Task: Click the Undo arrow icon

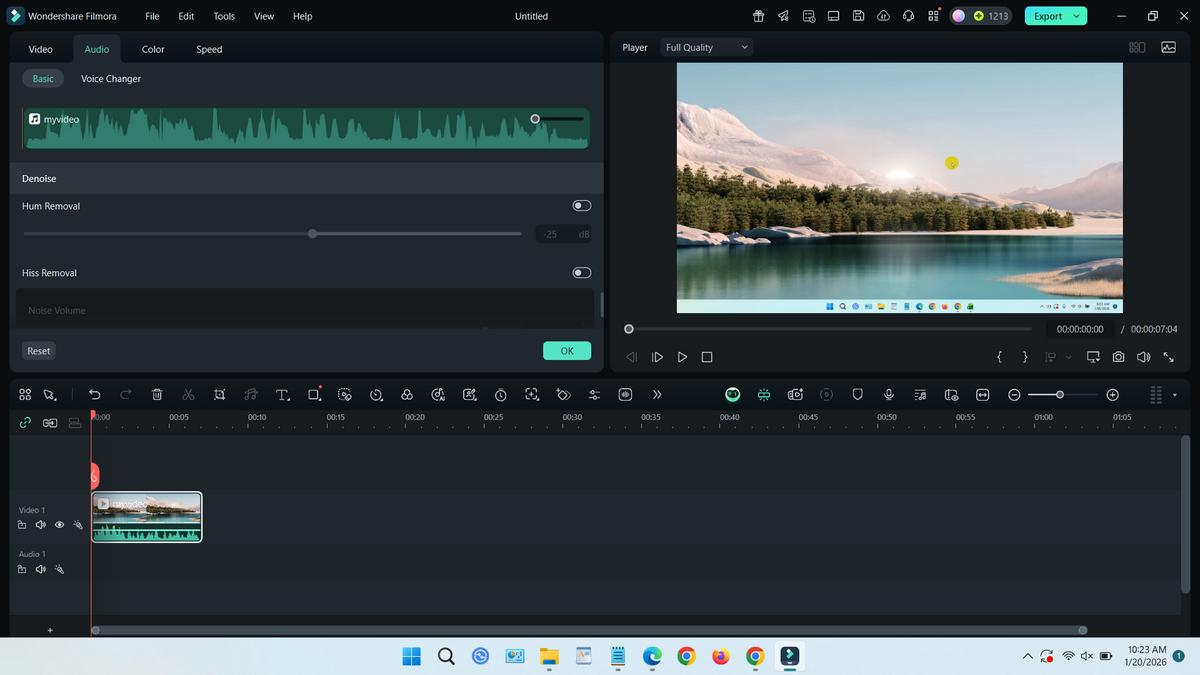Action: point(94,394)
